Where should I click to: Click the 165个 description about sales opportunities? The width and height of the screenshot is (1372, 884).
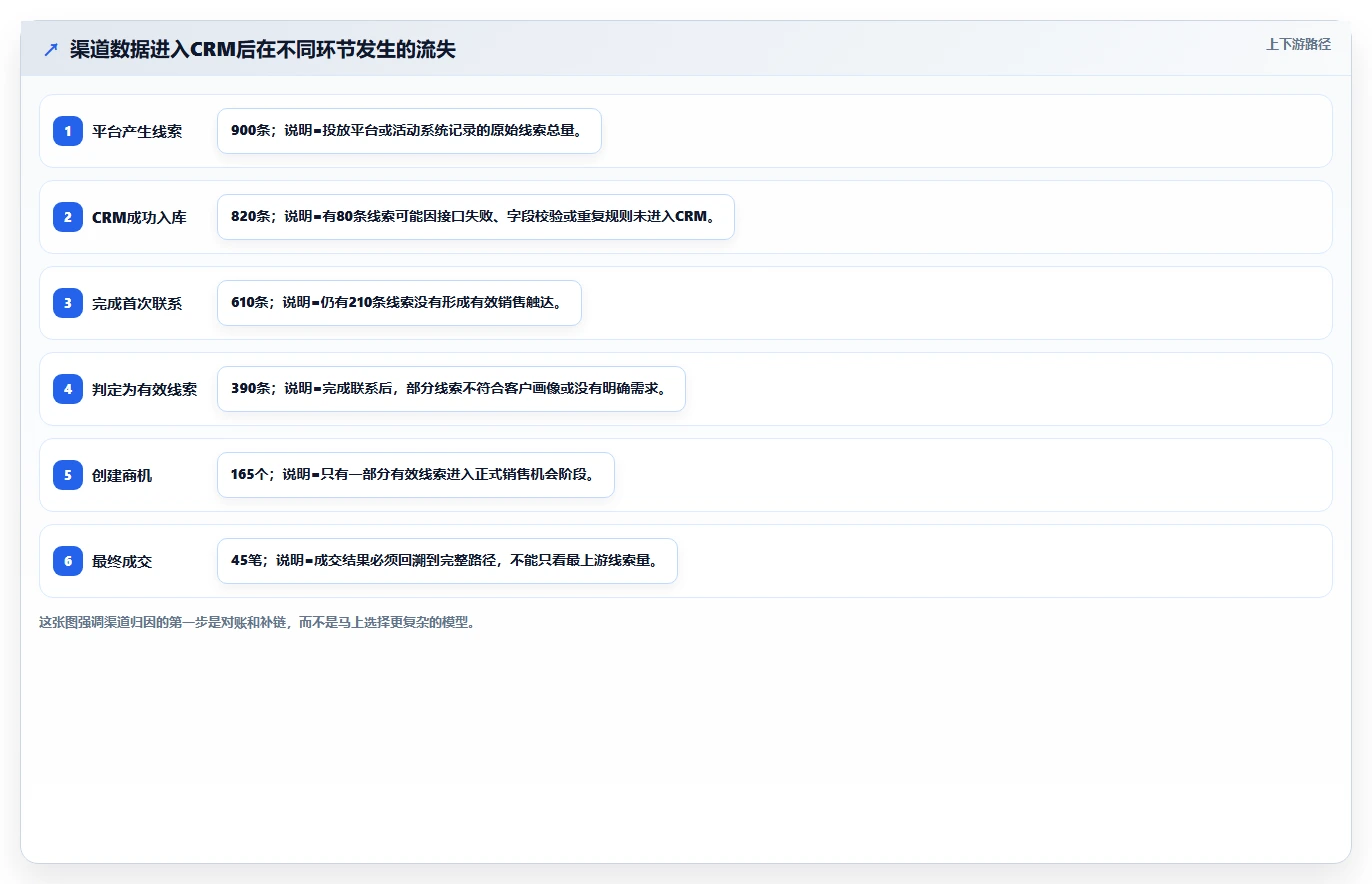[x=416, y=475]
